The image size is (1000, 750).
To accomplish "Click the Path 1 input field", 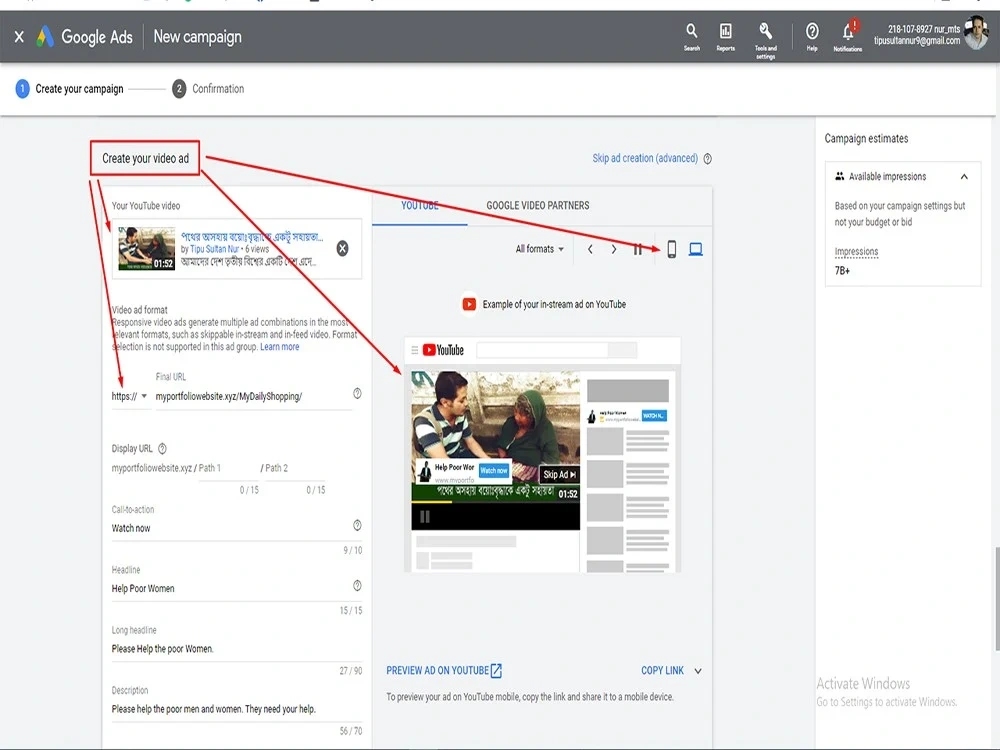I will 228,468.
